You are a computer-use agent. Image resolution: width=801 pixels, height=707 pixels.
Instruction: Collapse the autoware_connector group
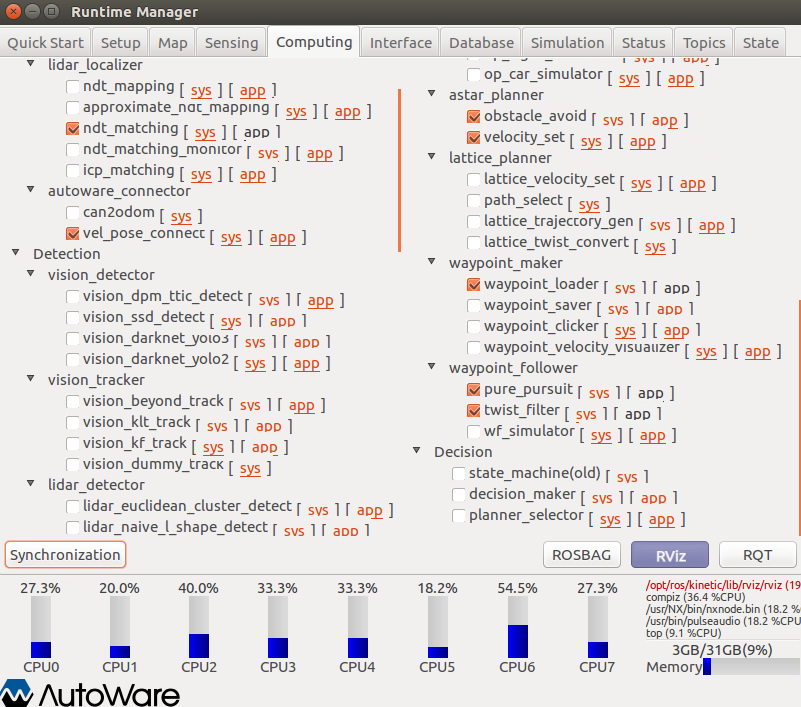[x=31, y=190]
